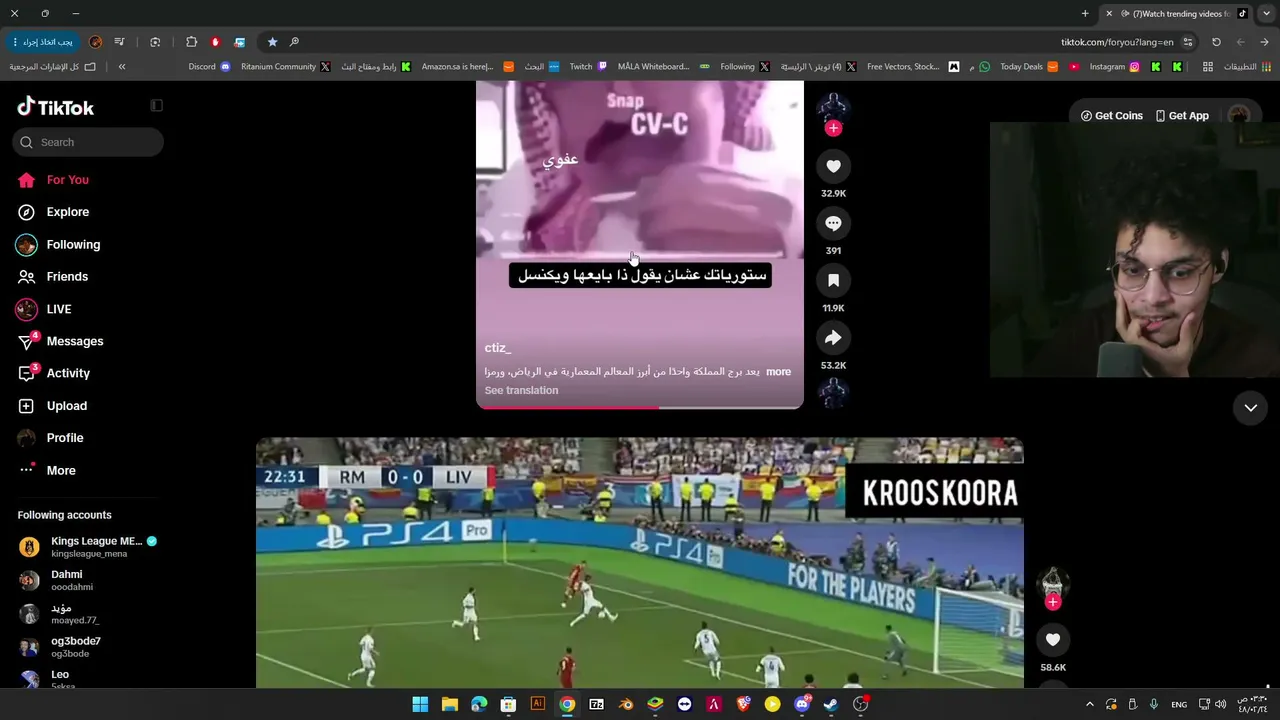Open the Instagram bookmark
Screen dimensions: 1280x720
[1114, 67]
